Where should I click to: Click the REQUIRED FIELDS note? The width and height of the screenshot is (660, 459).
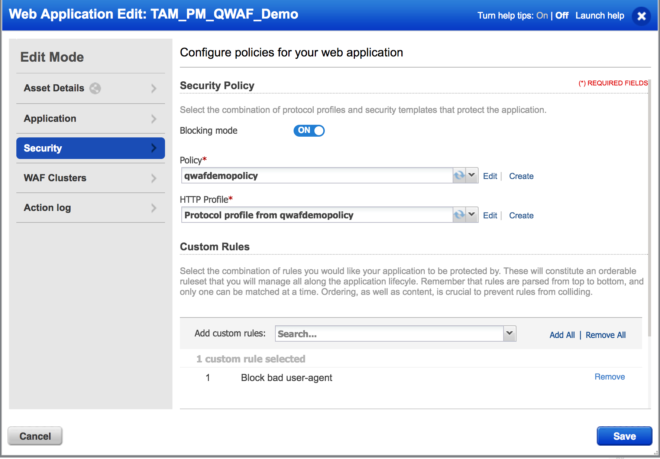tap(613, 83)
